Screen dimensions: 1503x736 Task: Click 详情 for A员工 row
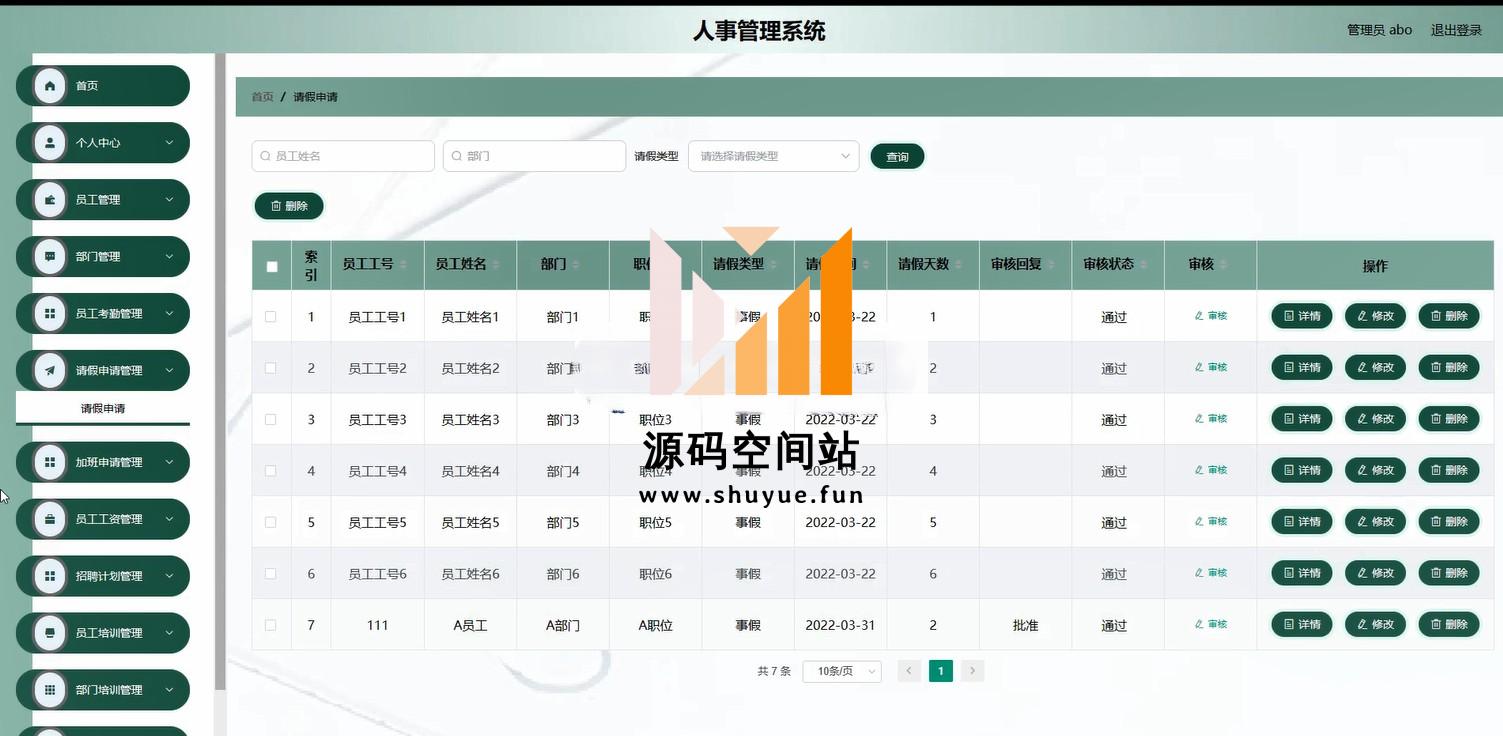[x=1302, y=624]
